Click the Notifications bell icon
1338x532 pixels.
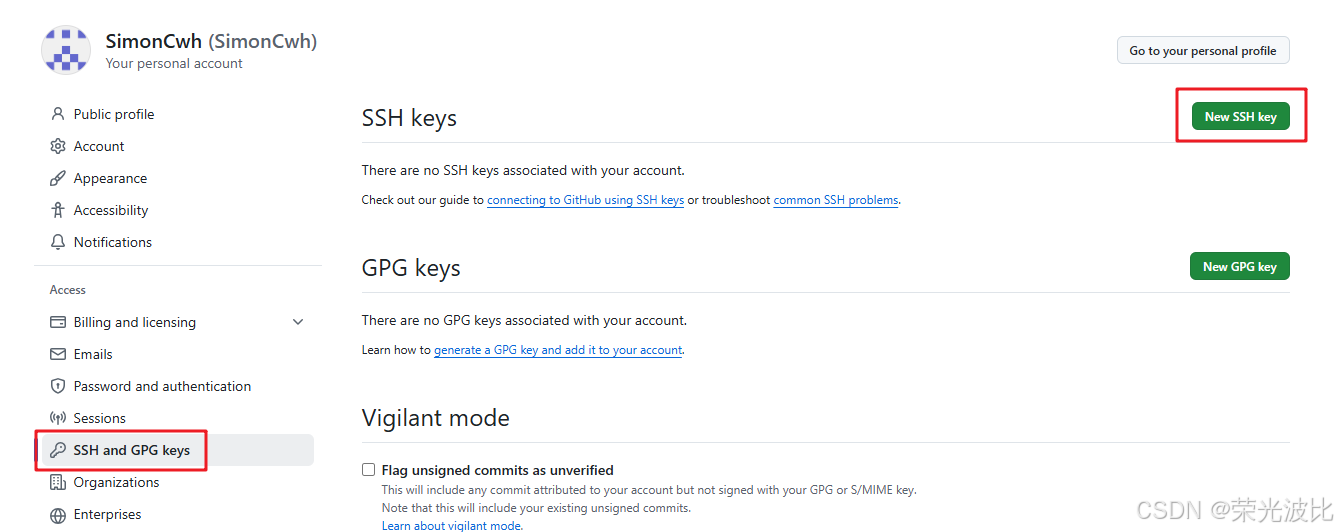pos(58,242)
